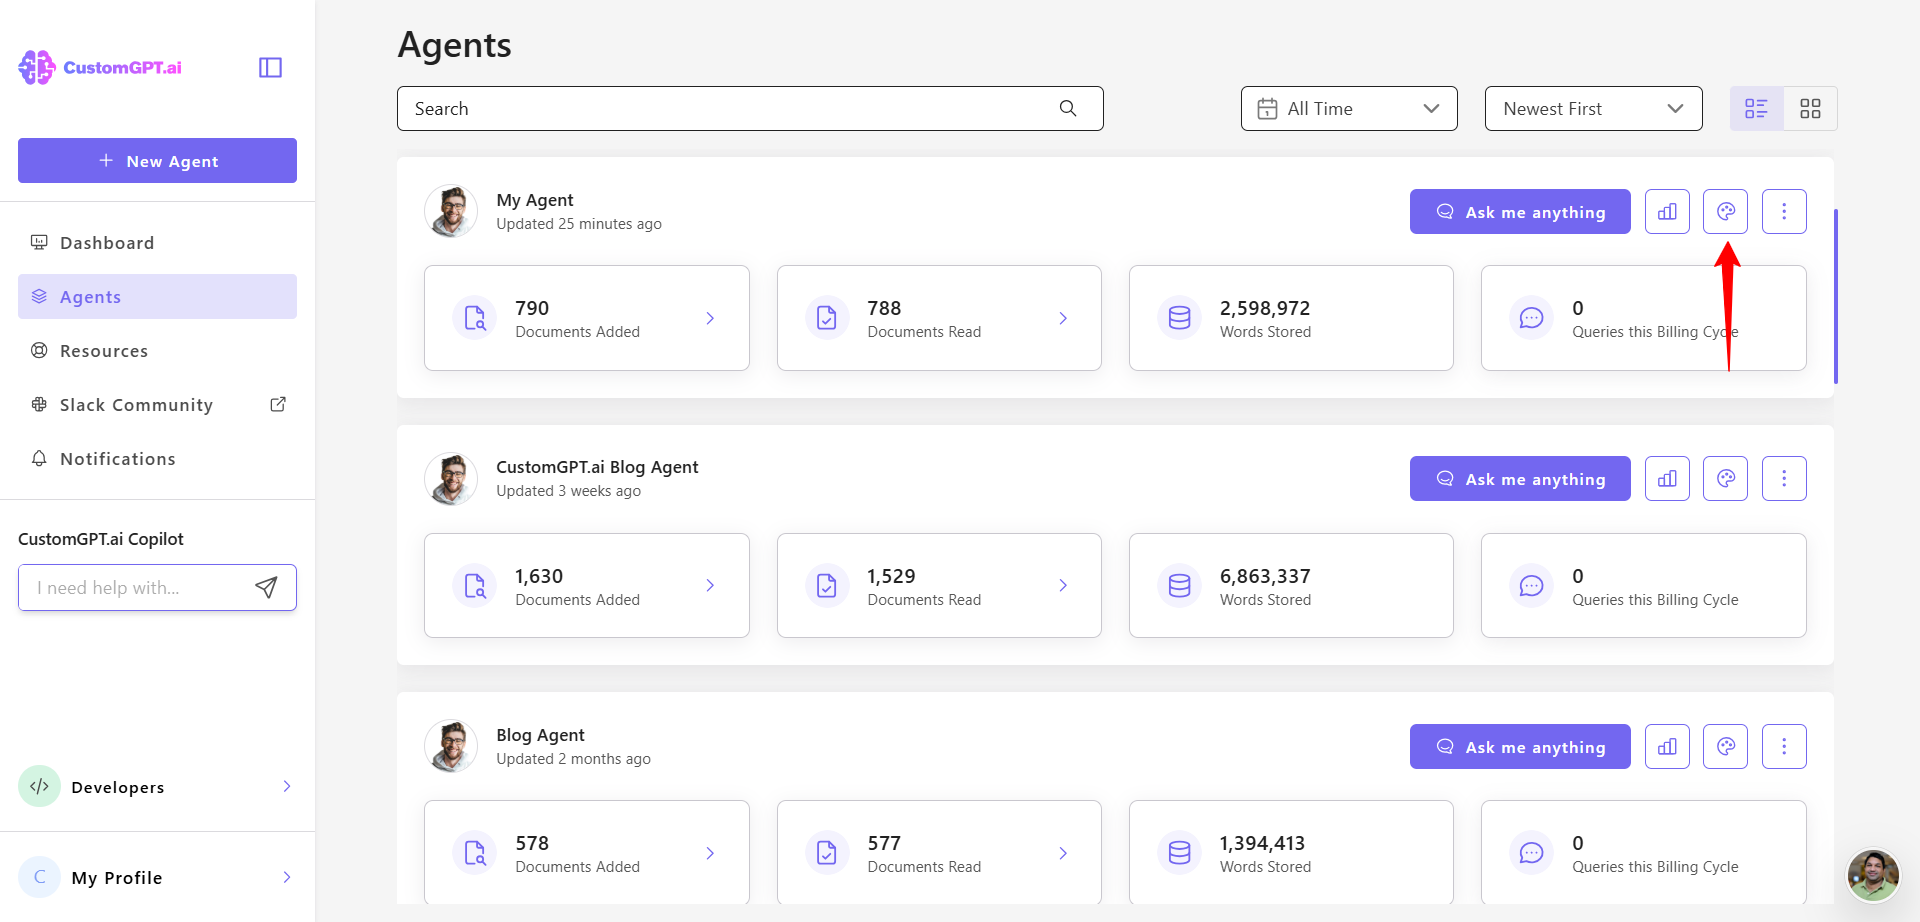The width and height of the screenshot is (1920, 922).
Task: Open Resources page
Action: (x=157, y=351)
